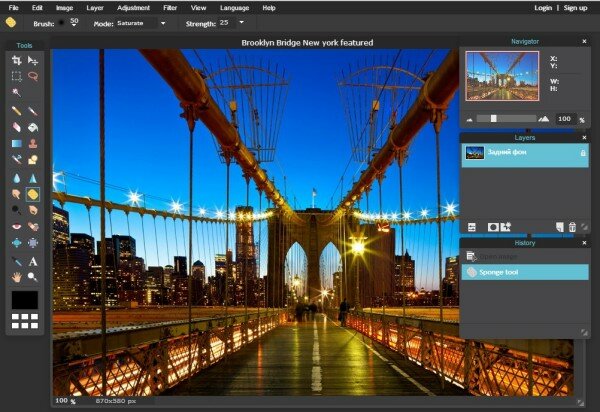
Task: Activate the Lasso tool
Action: pos(33,76)
